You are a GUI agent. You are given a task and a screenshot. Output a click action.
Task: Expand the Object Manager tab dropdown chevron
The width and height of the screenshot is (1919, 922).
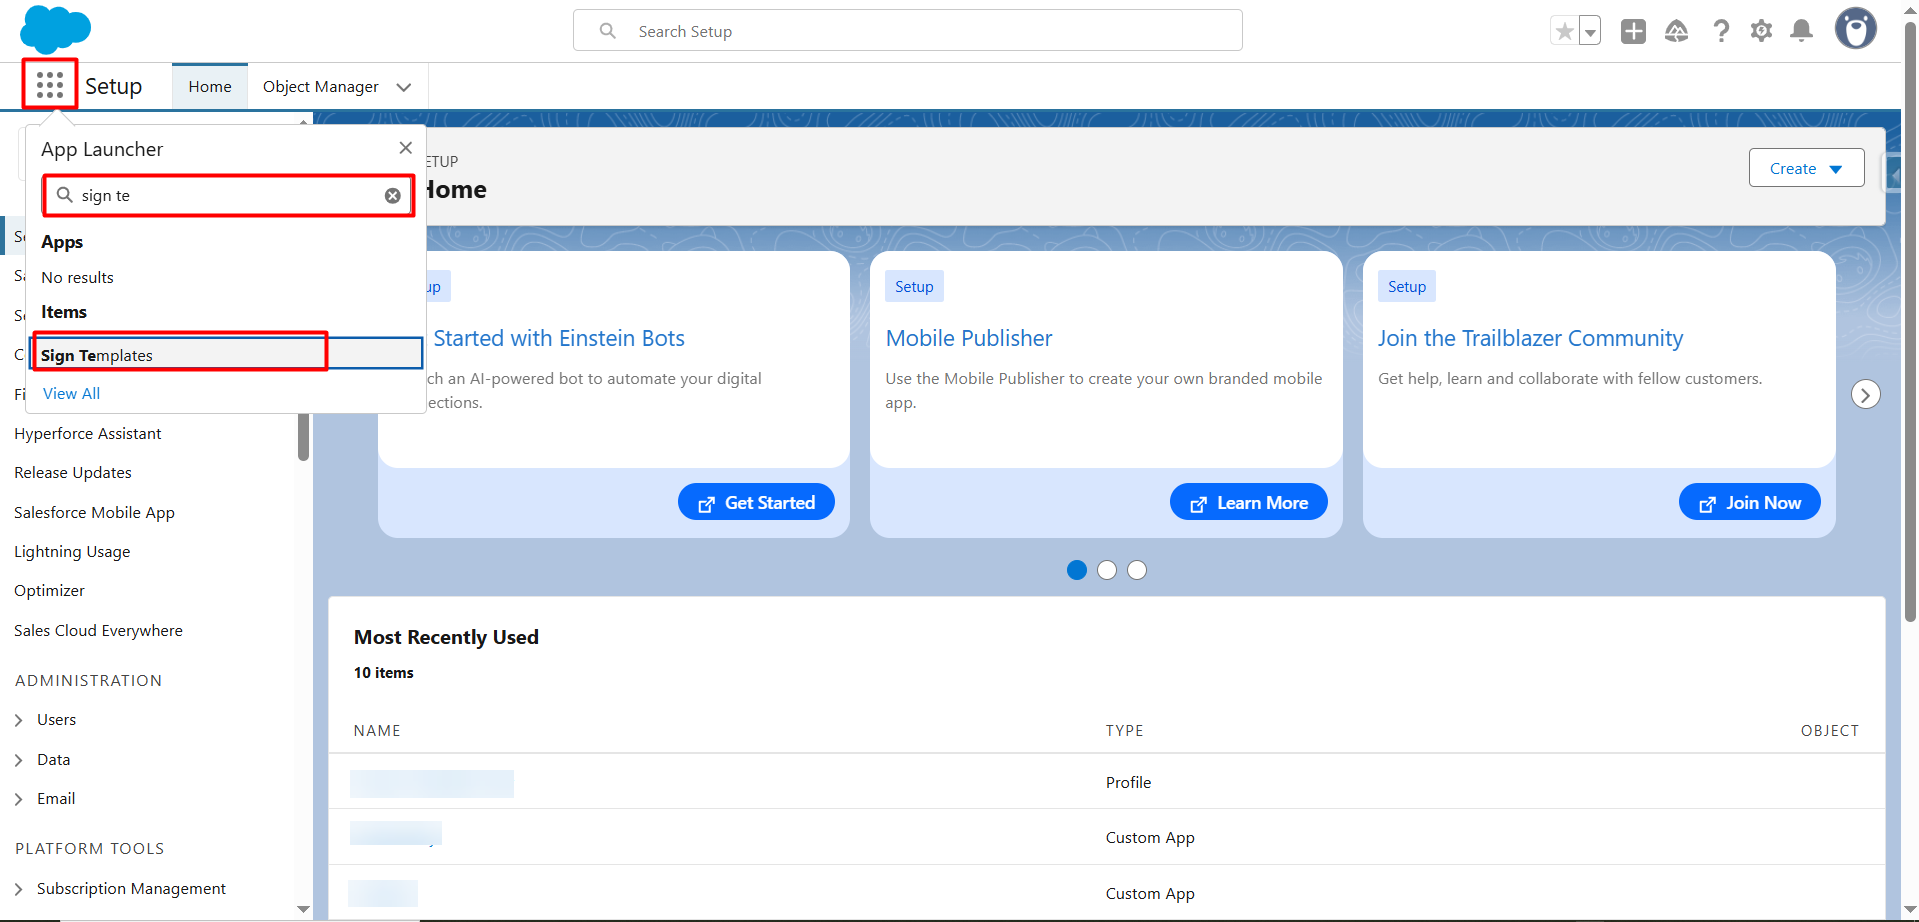(404, 87)
